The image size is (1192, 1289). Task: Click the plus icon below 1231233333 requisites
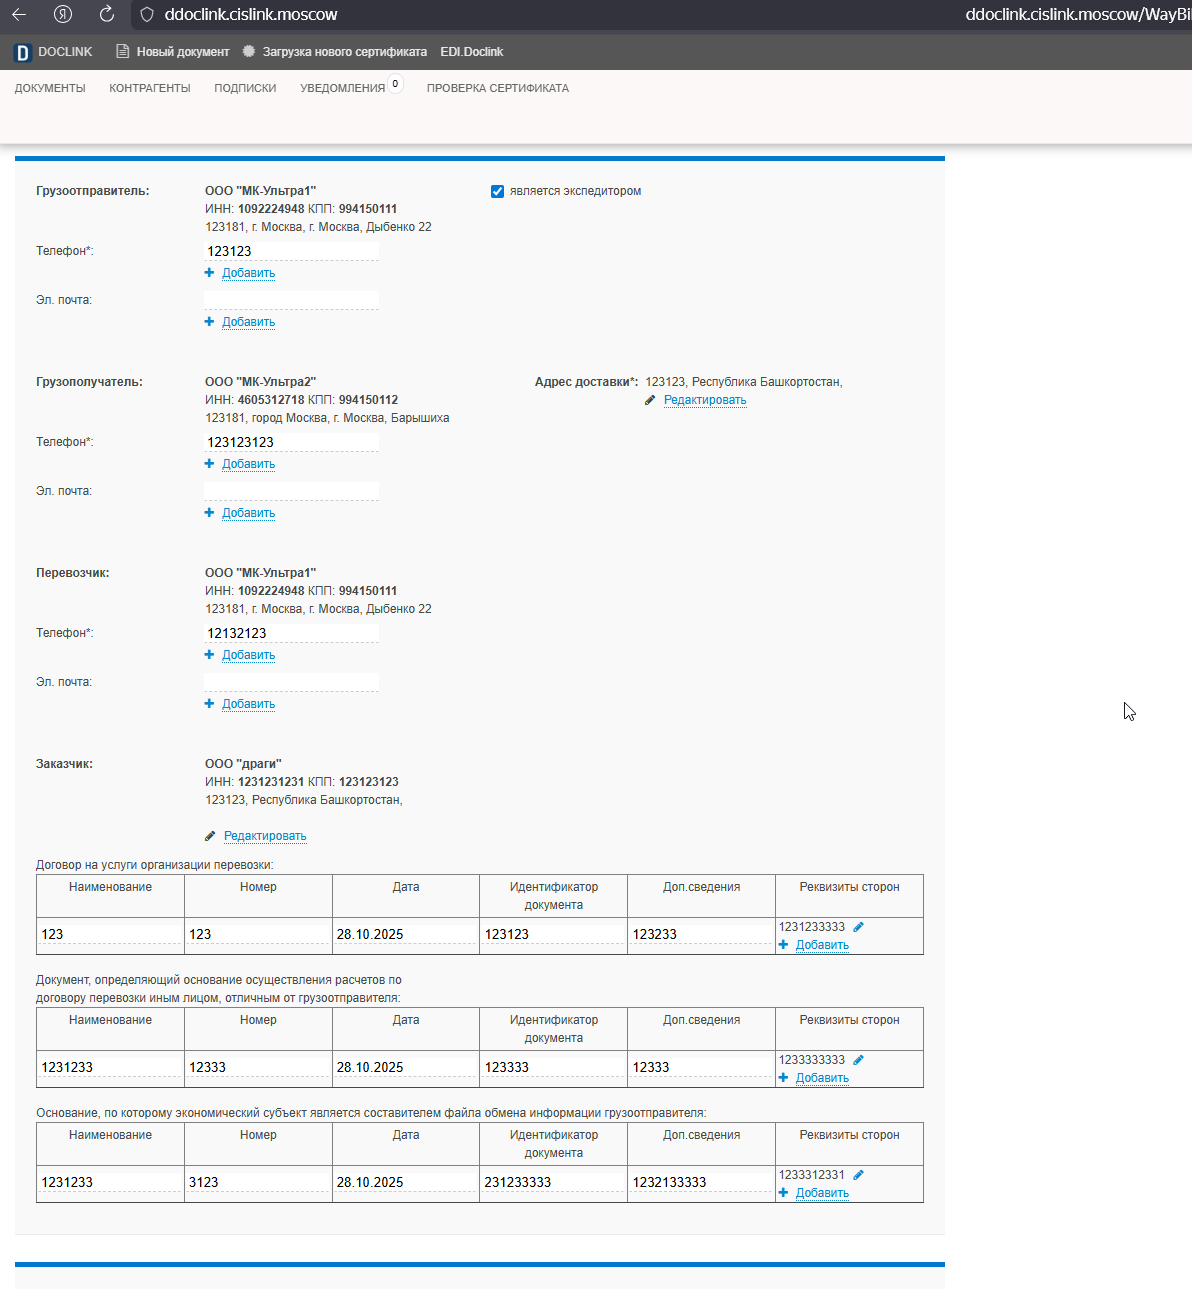(x=783, y=945)
